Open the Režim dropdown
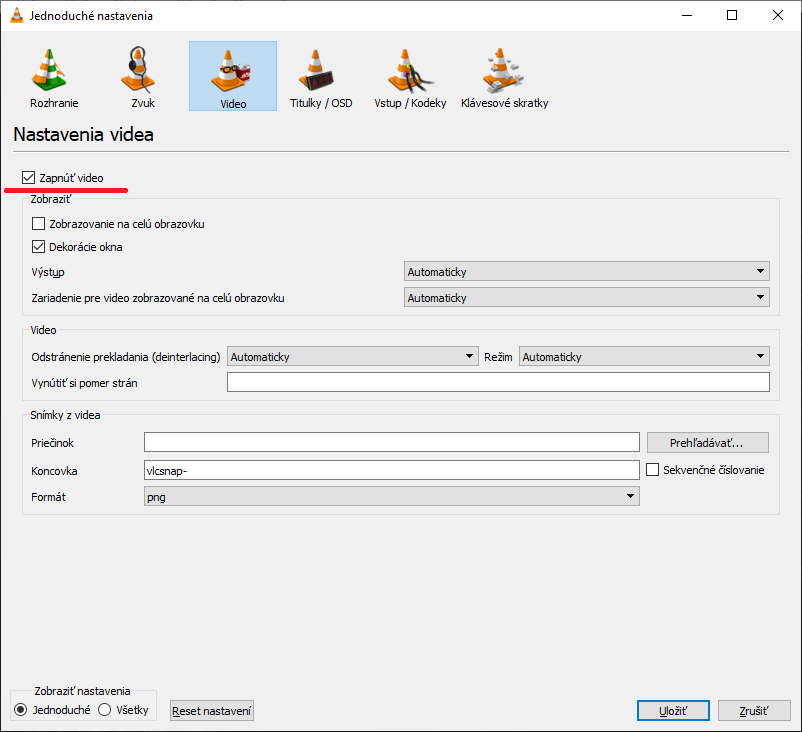The height and width of the screenshot is (732, 802). pos(644,356)
